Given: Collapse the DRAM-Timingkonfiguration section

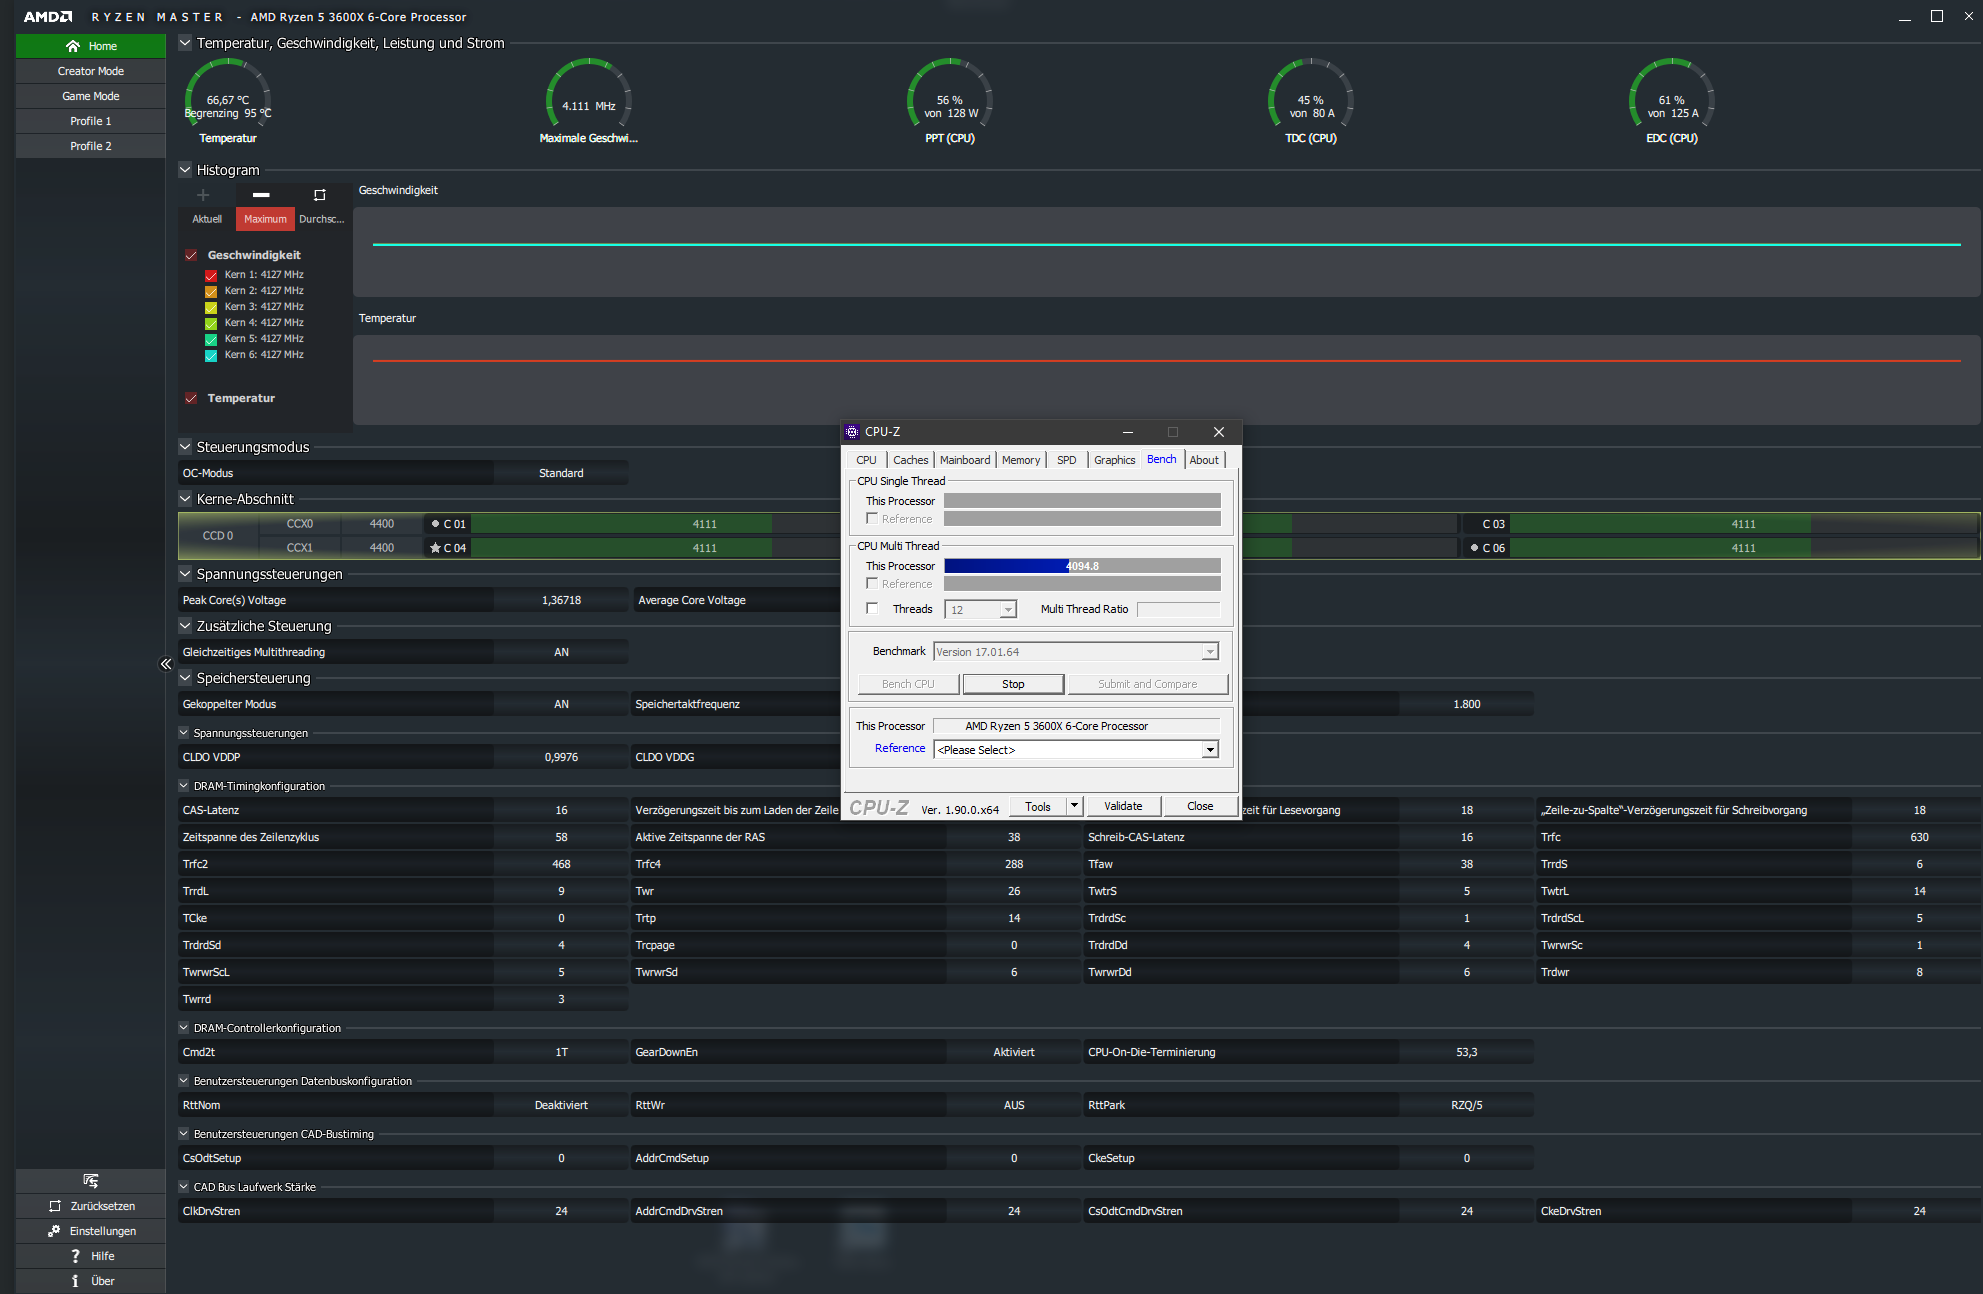Looking at the screenshot, I should (x=184, y=786).
